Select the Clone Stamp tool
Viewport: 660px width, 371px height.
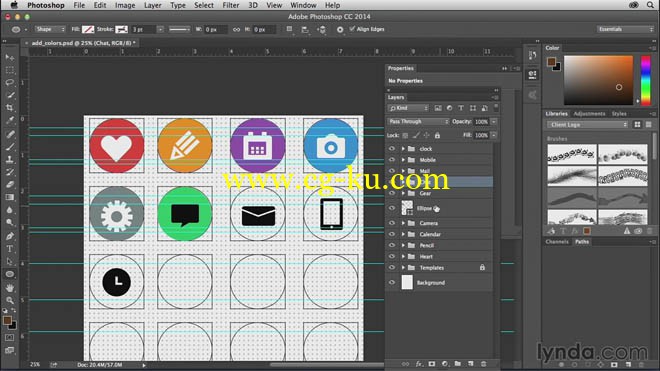coord(10,160)
